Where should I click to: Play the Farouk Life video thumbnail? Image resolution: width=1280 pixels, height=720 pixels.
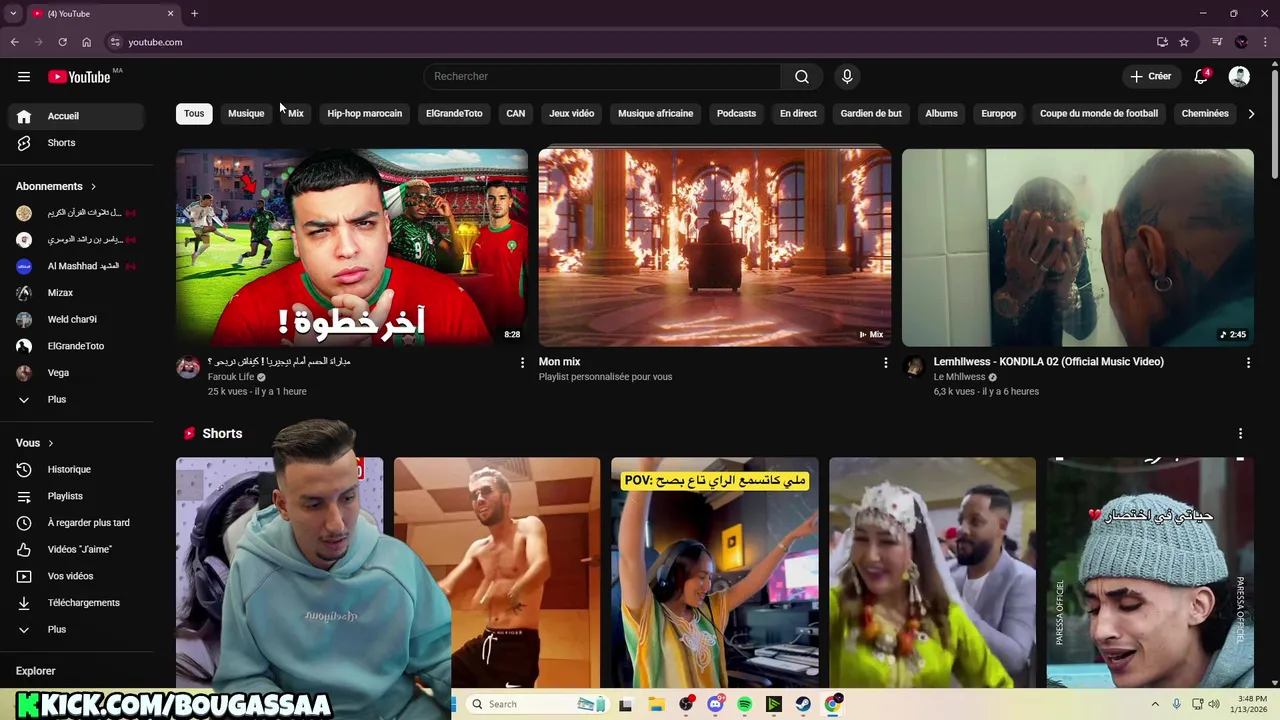(x=352, y=248)
